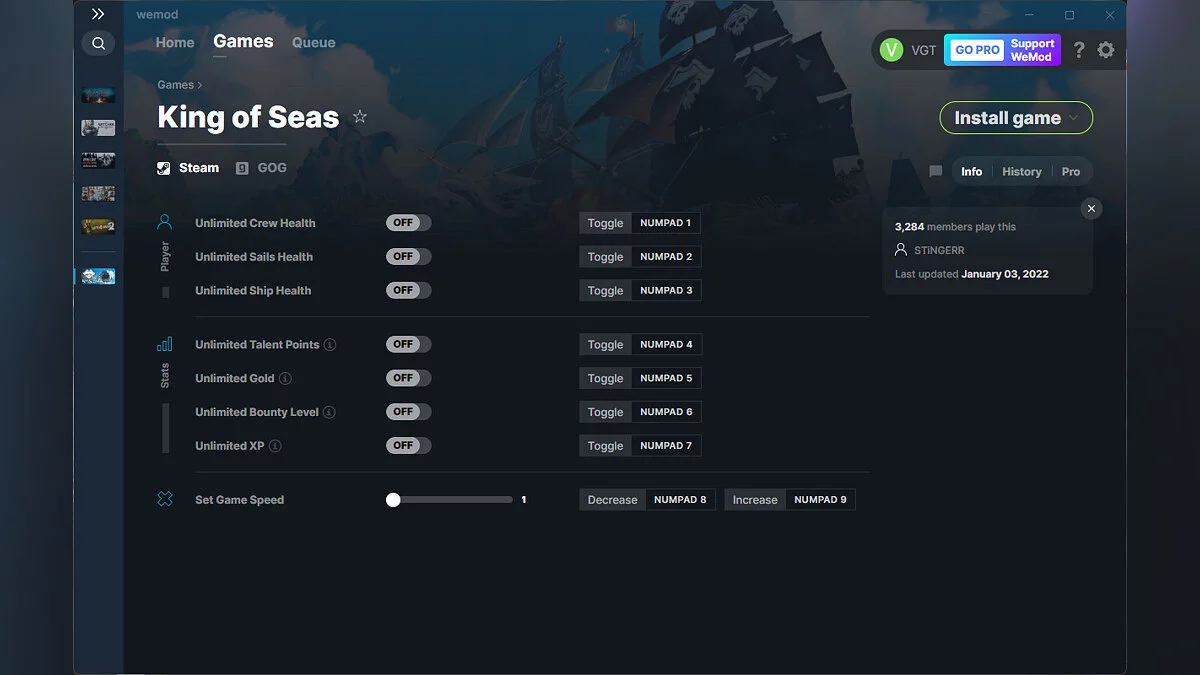This screenshot has width=1200, height=675.
Task: Select the Stats bar-chart icon
Action: 164,343
